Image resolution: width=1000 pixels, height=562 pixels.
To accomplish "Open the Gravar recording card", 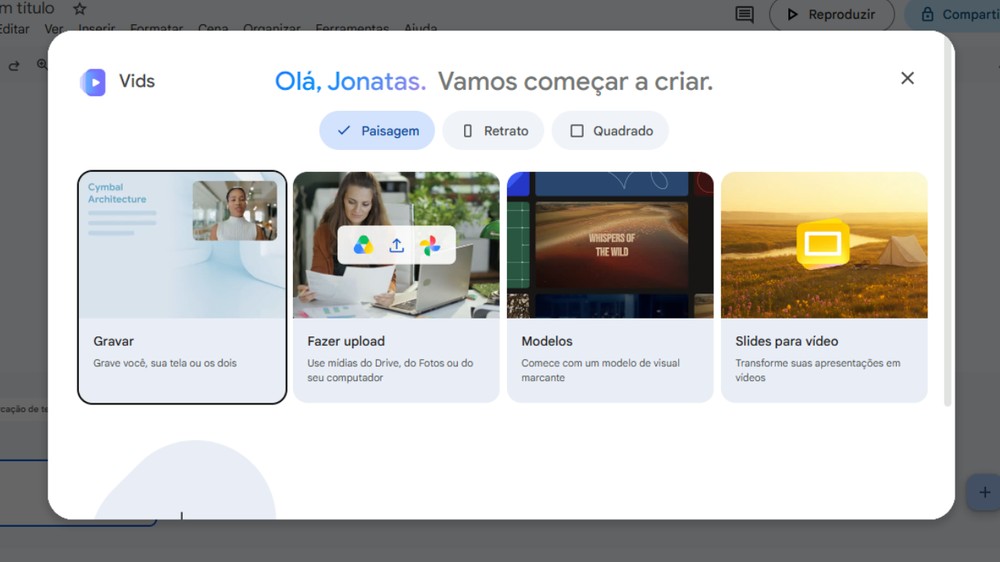I will (182, 287).
